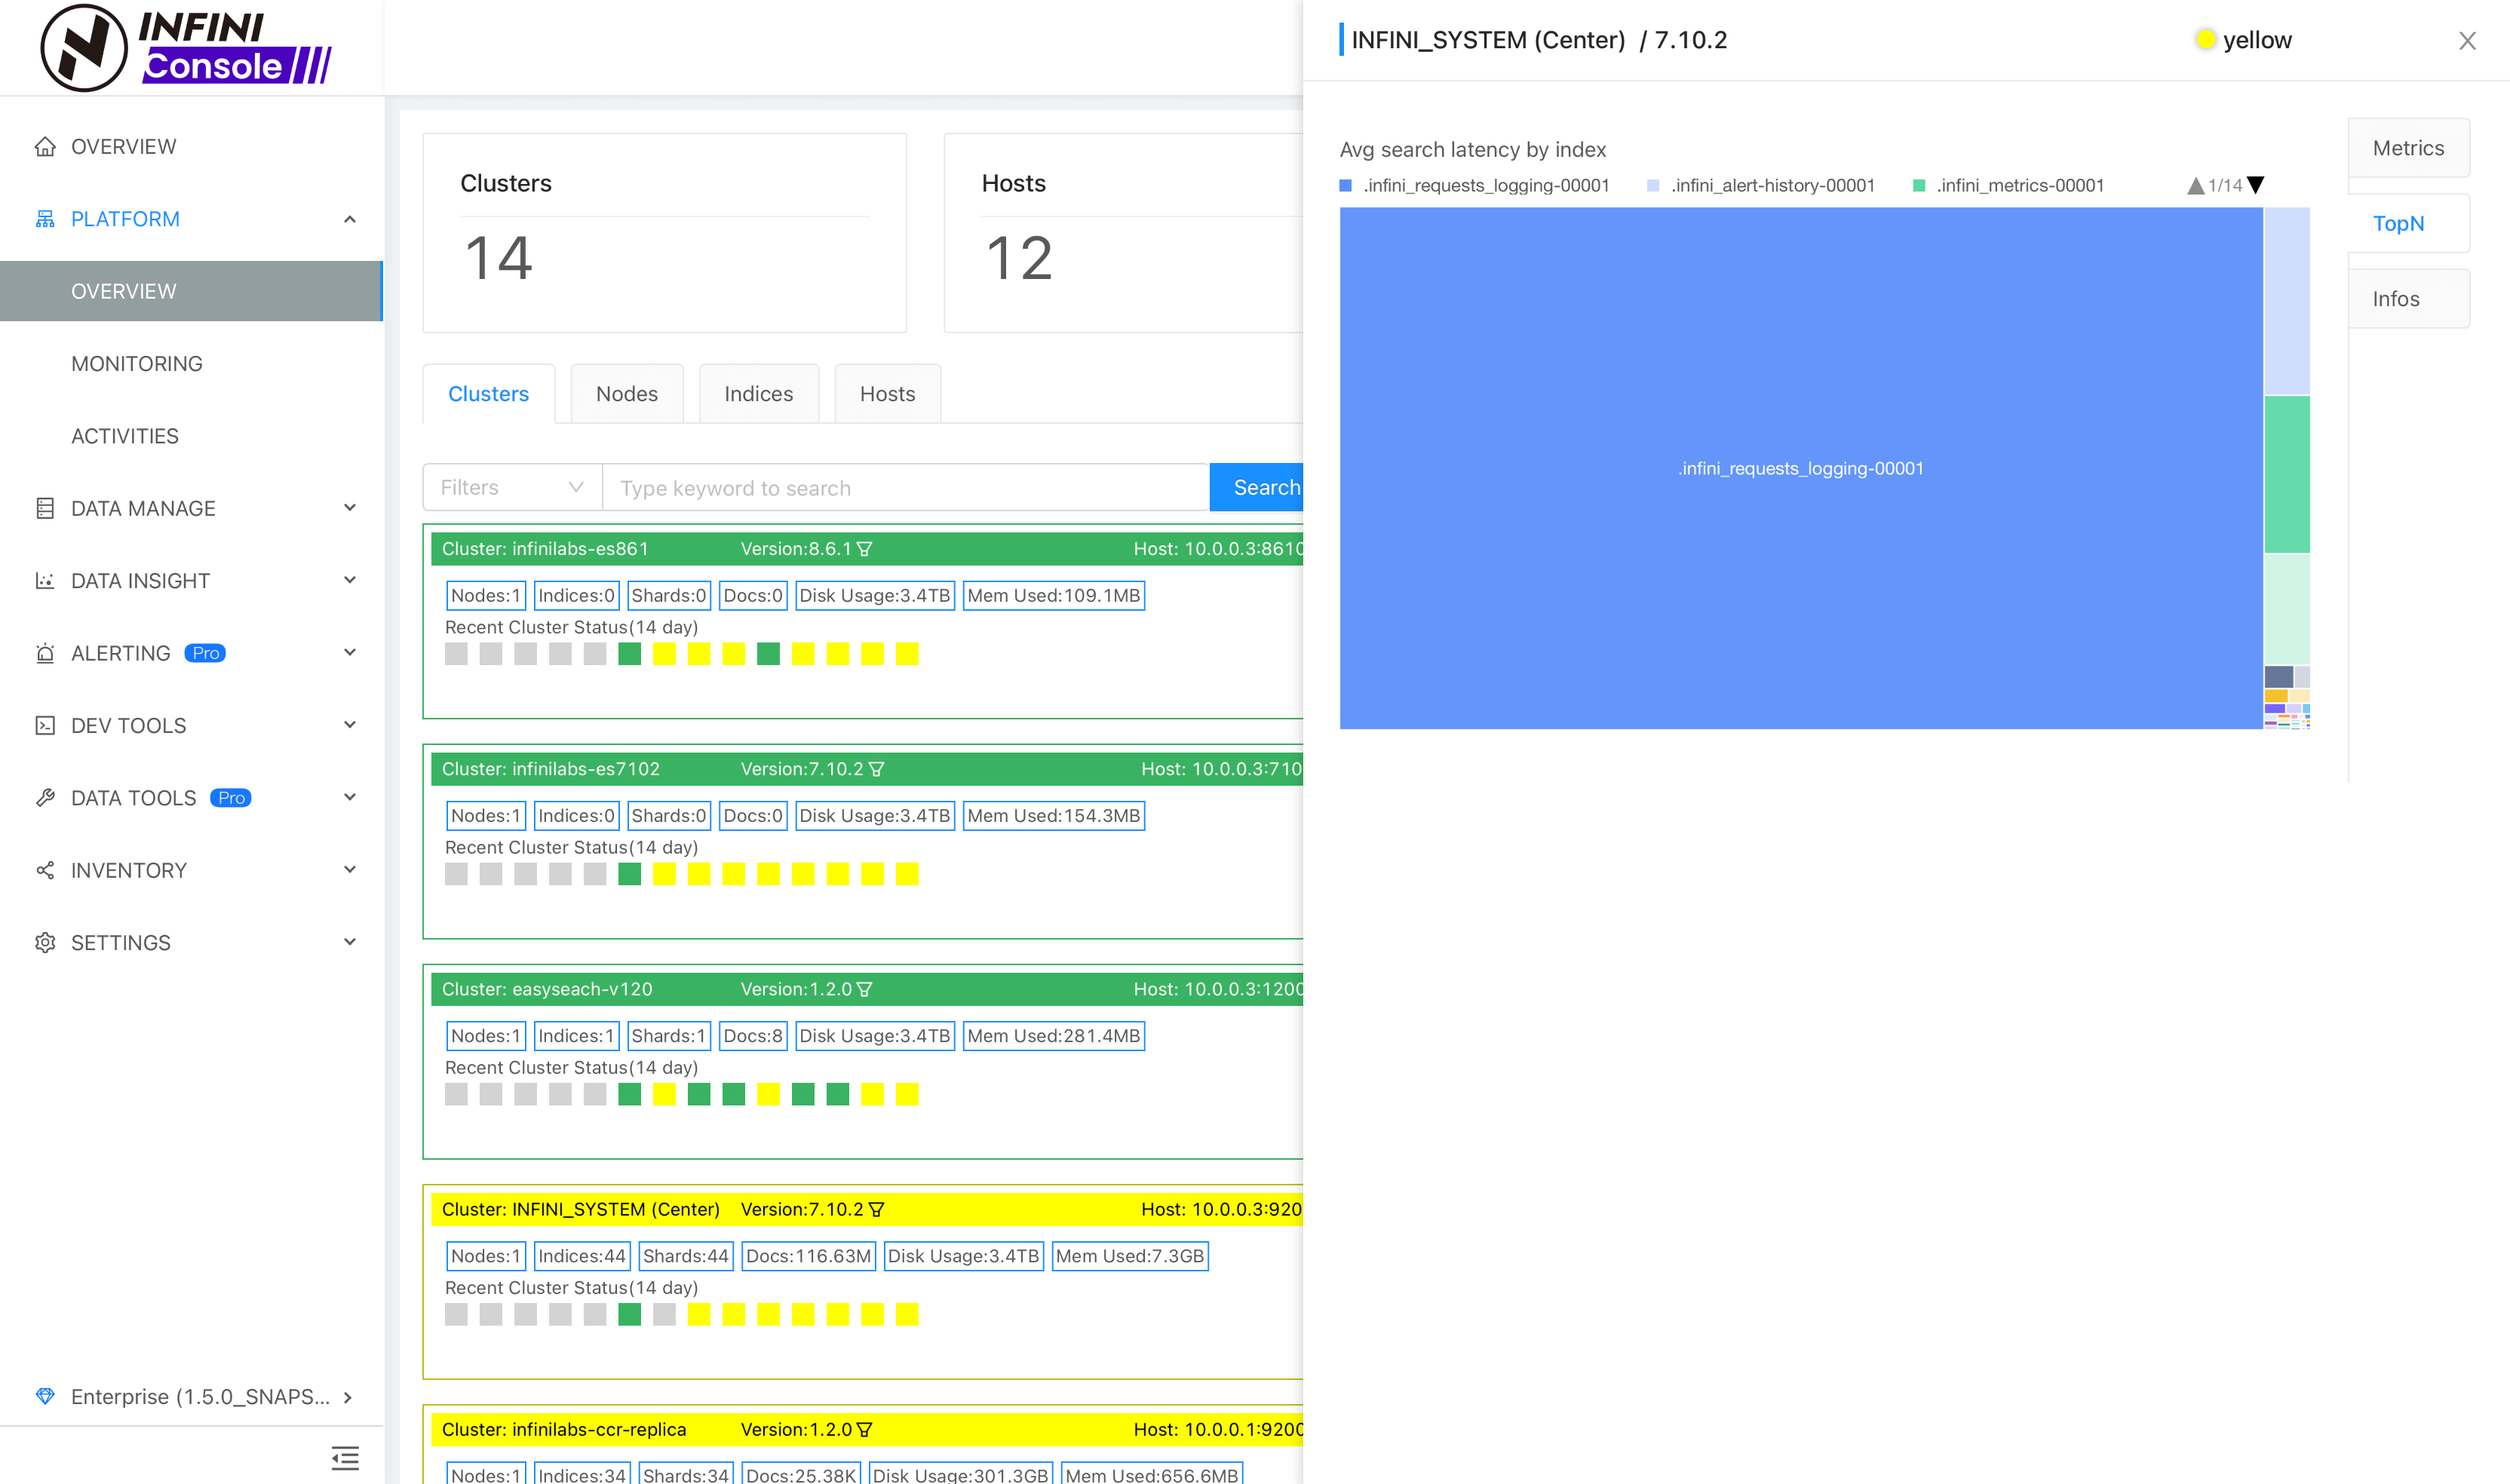
Task: Select the Nodes tab on the clusters view
Action: pos(627,392)
